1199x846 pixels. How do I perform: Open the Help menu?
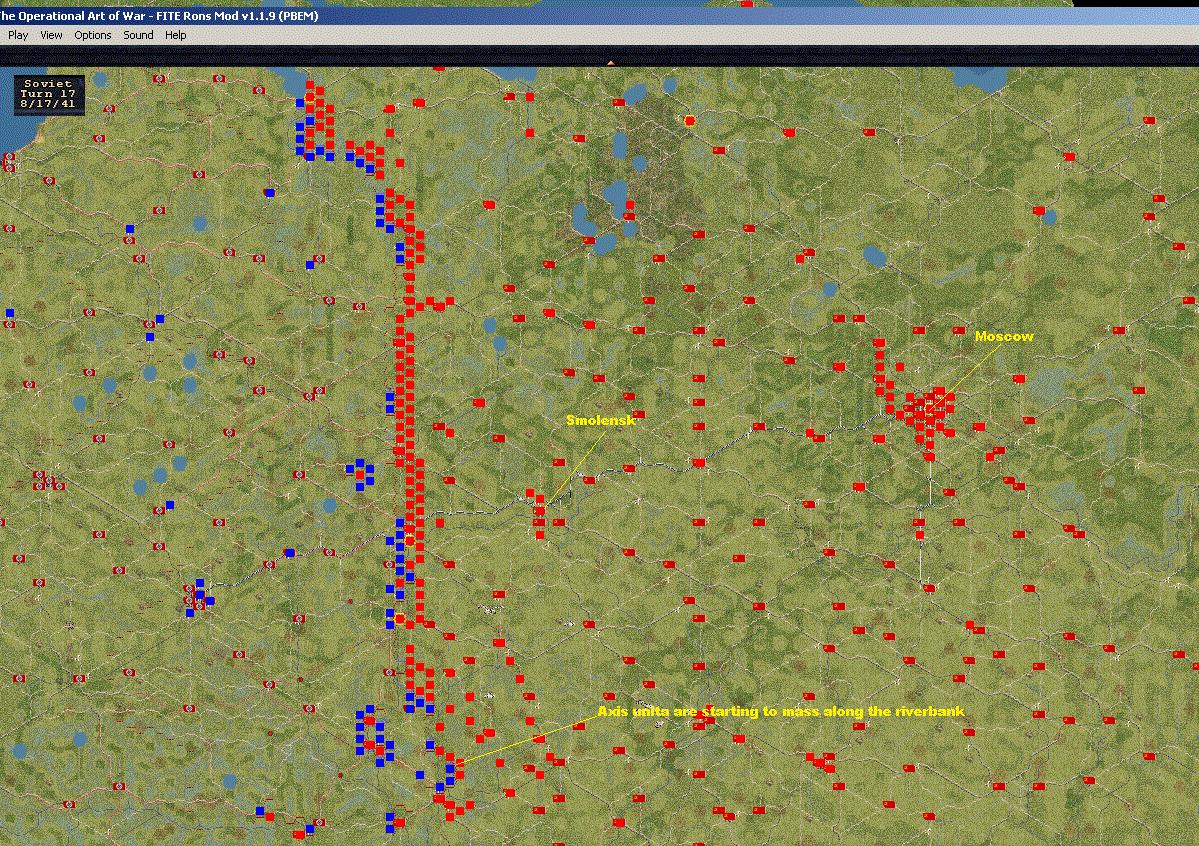[176, 35]
